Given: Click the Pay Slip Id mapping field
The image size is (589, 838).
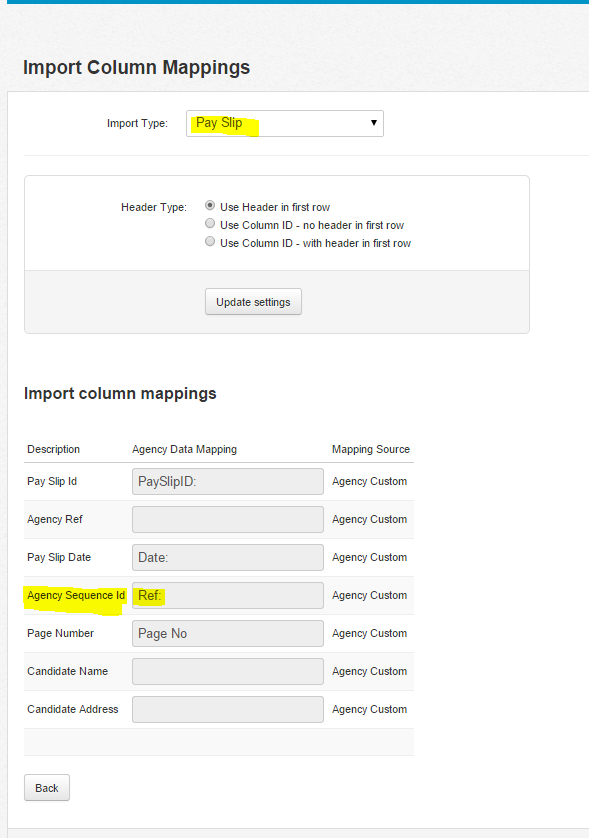Looking at the screenshot, I should pyautogui.click(x=228, y=482).
